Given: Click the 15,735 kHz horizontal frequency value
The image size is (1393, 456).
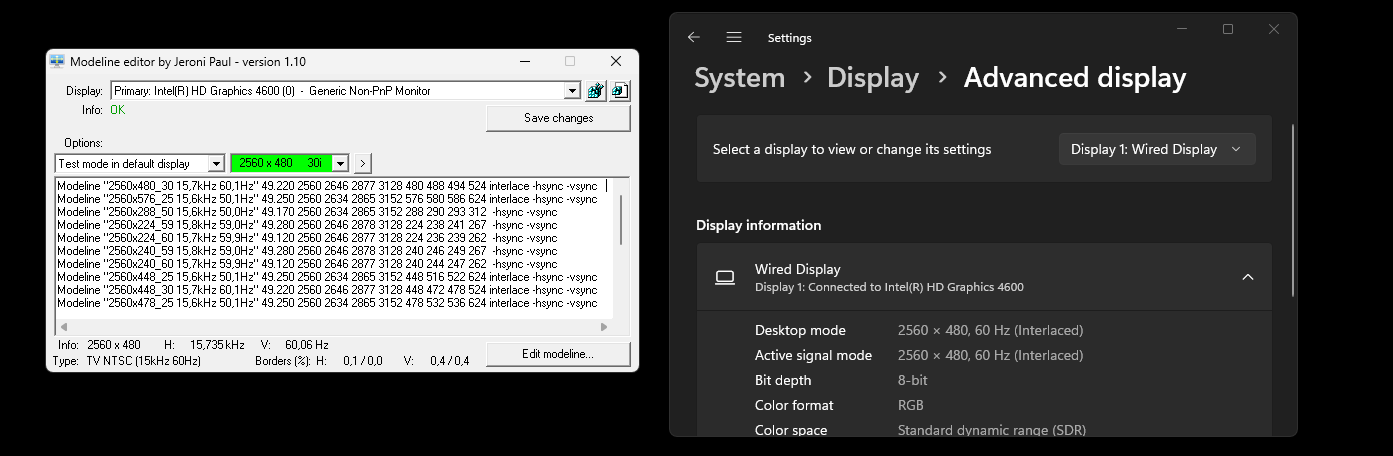Looking at the screenshot, I should 216,345.
